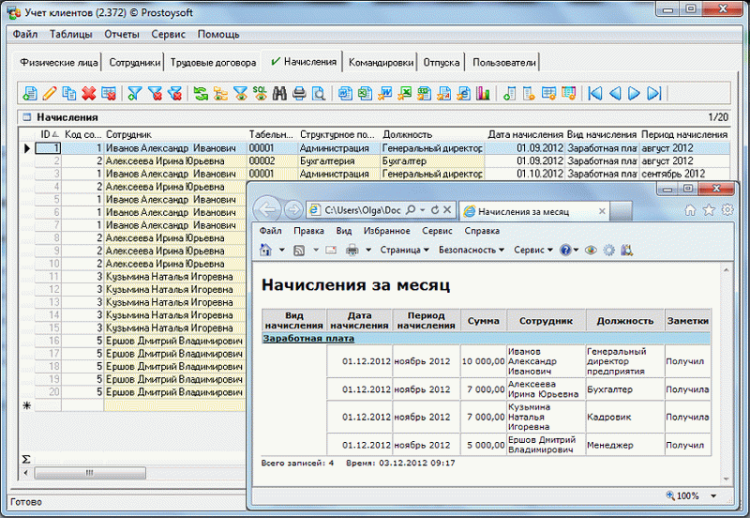This screenshot has width=750, height=518.
Task: Click the pencil edit record icon
Action: click(x=49, y=94)
